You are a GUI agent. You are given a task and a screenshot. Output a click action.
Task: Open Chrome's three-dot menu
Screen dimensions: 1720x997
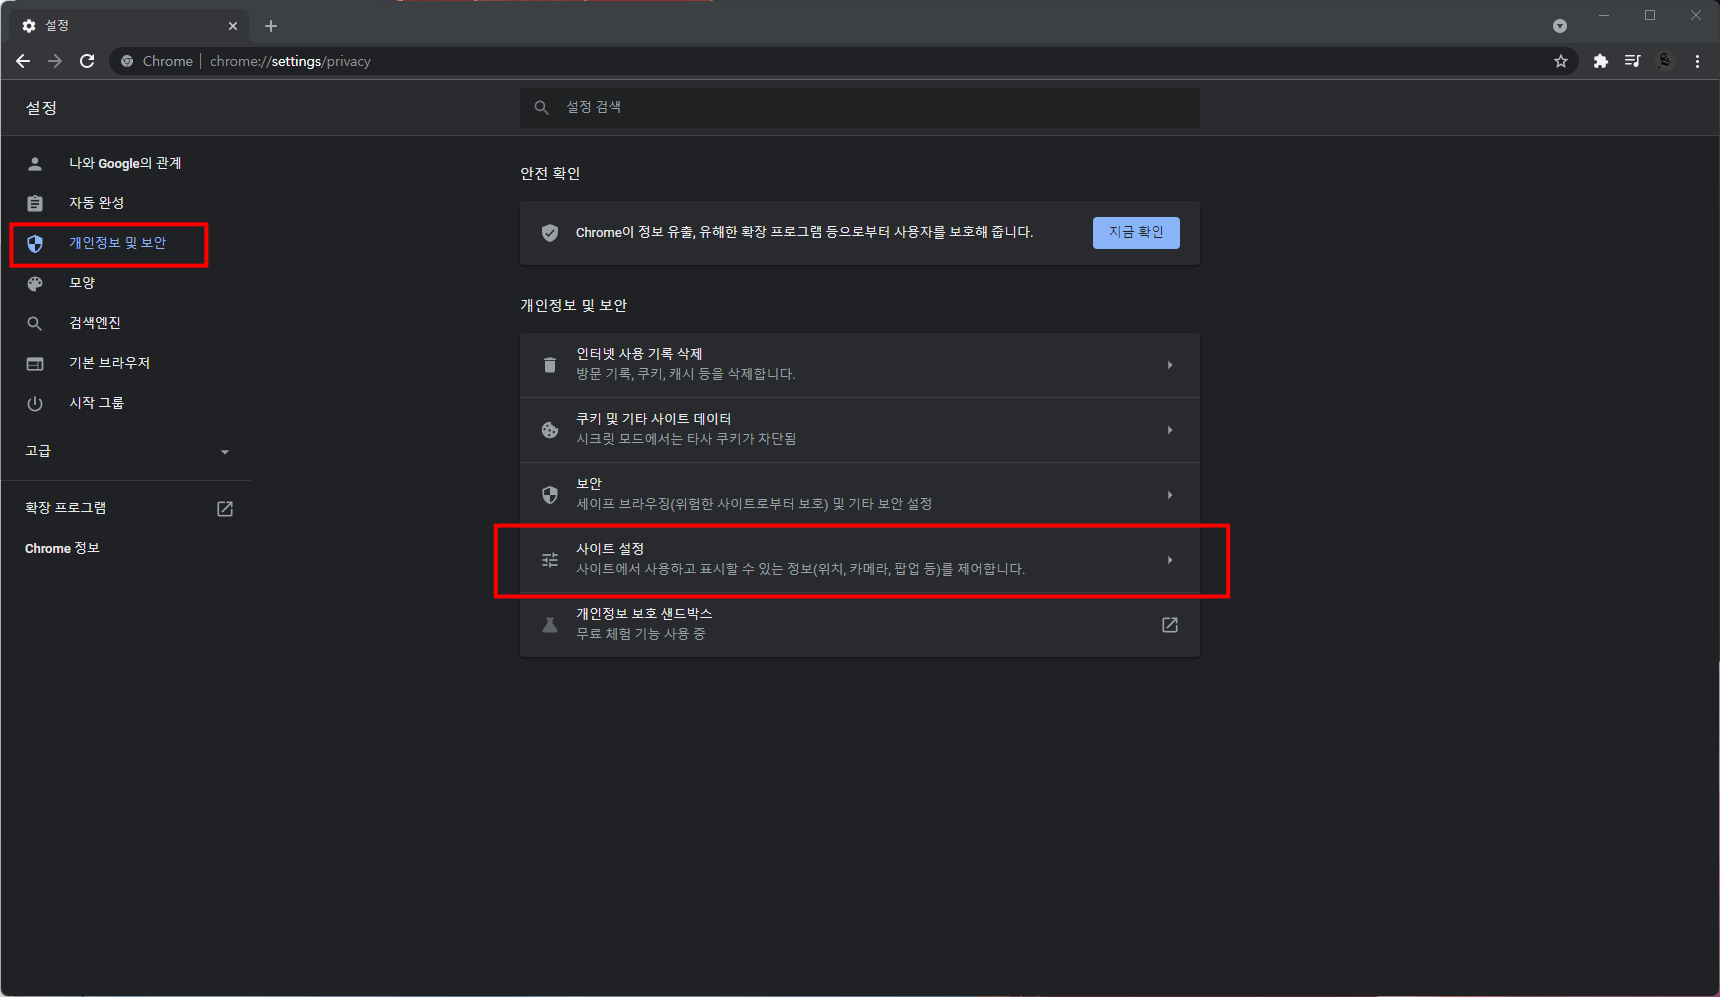pos(1697,61)
